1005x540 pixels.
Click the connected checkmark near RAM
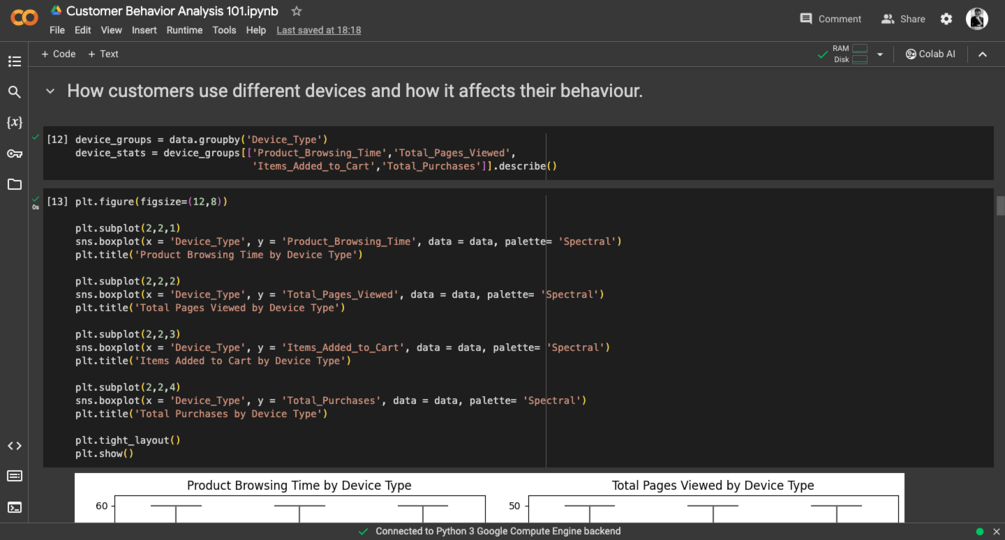click(822, 55)
